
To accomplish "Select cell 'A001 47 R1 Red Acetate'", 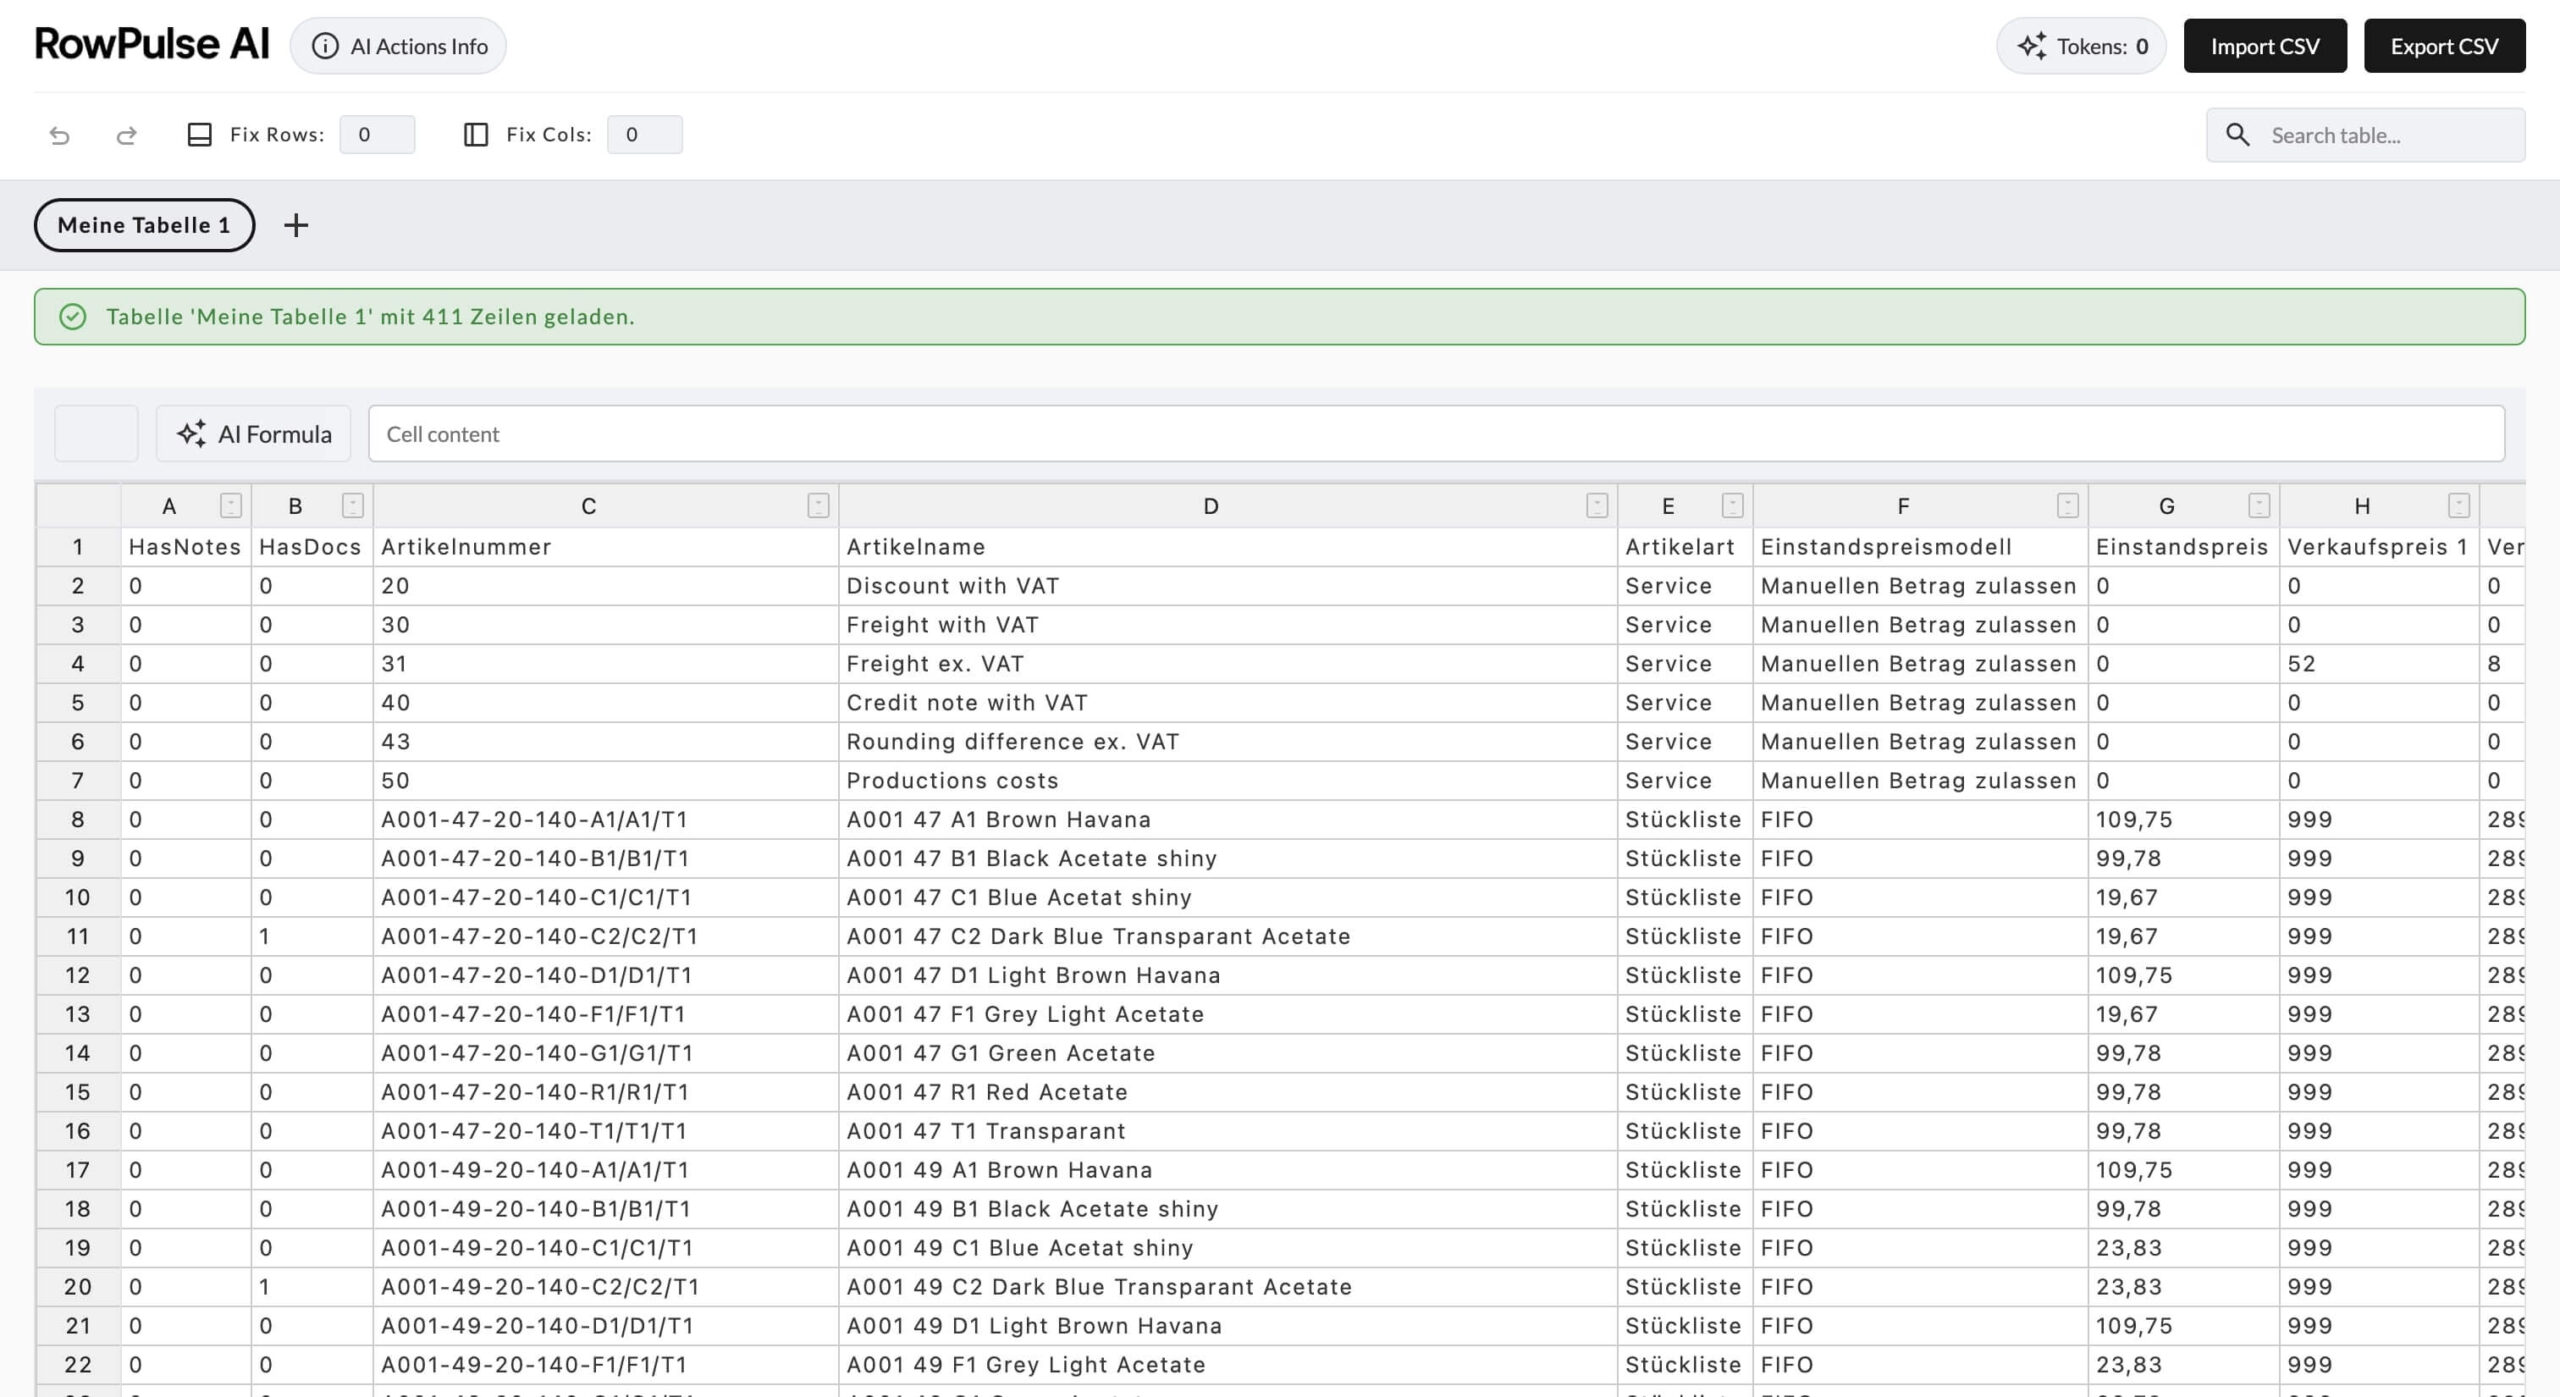I will (x=1228, y=1093).
